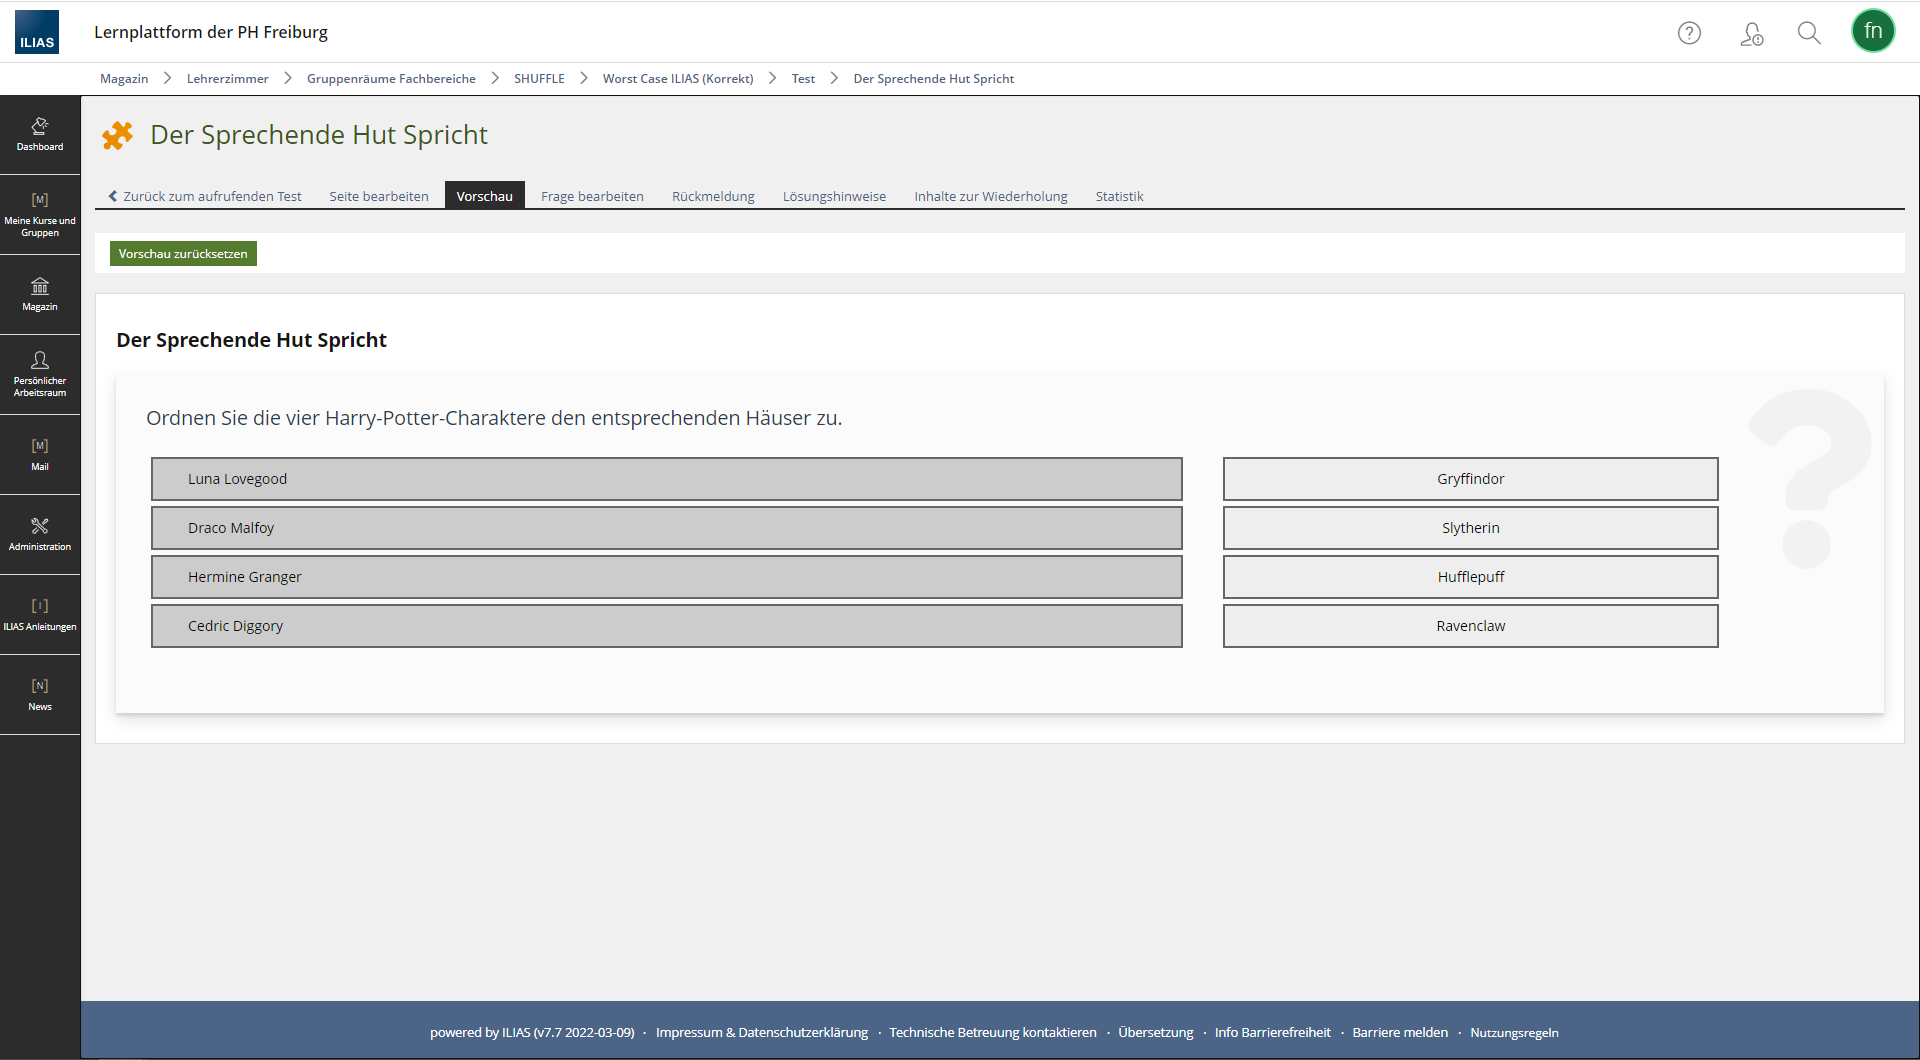Switch to Frage bearbeiten tab
Image resolution: width=1920 pixels, height=1060 pixels.
pos(592,196)
